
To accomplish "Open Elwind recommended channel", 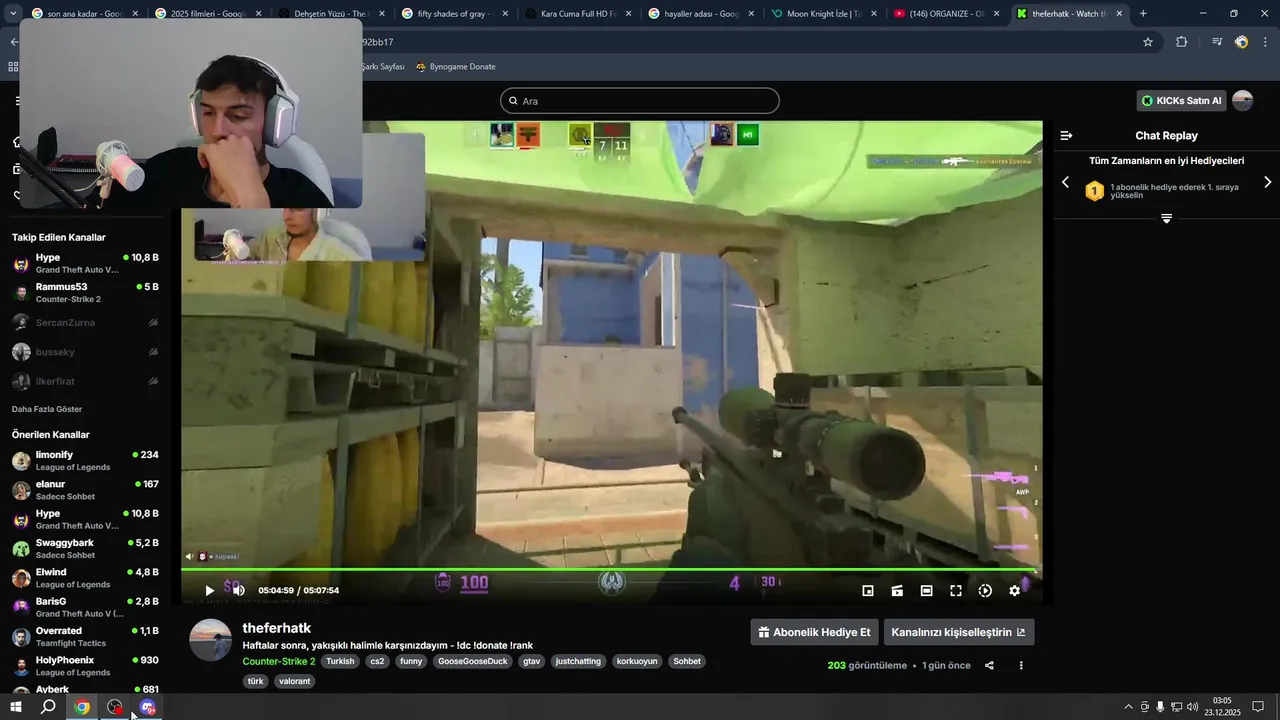I will [86, 578].
